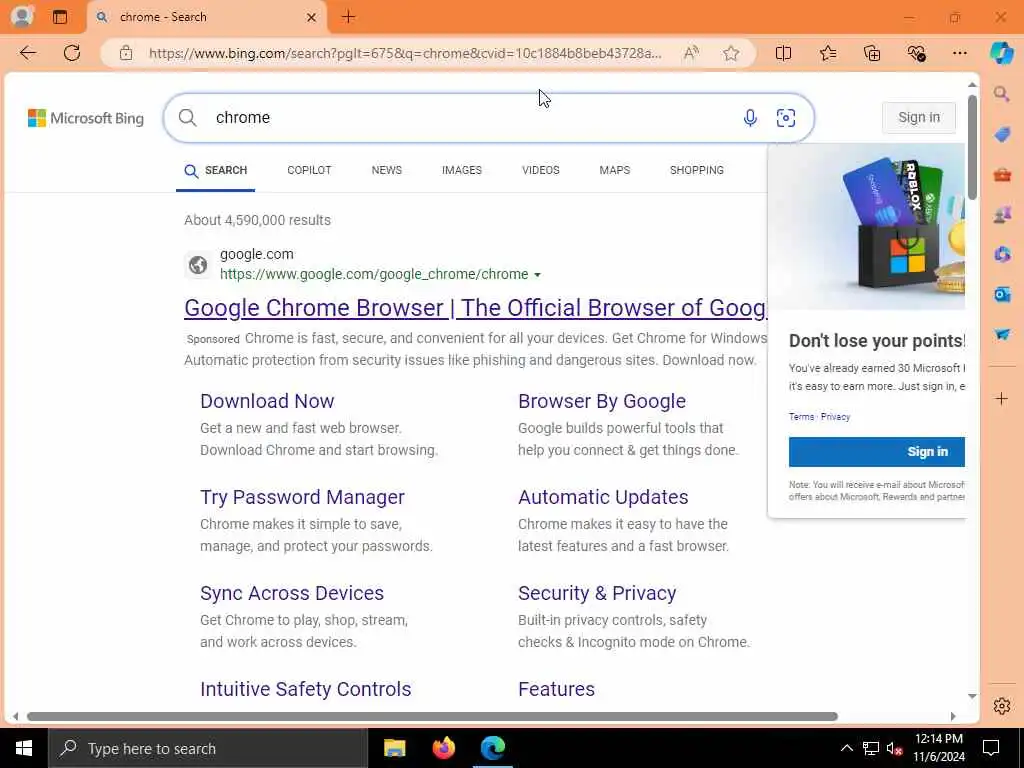
Task: Click scroll down arrow of page scrollbar
Action: tap(972, 696)
